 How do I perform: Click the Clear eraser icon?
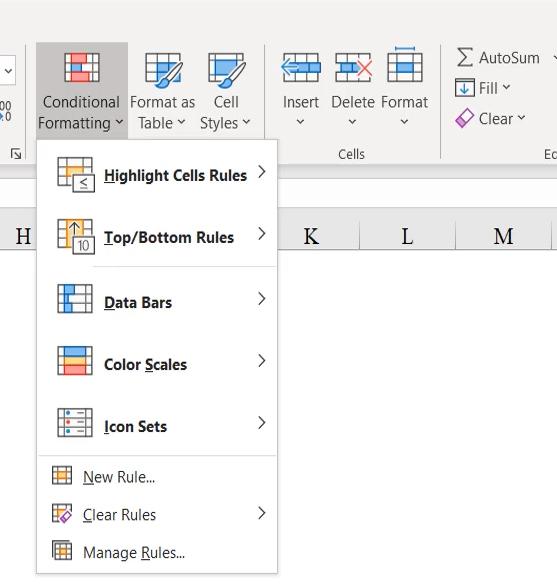(465, 118)
